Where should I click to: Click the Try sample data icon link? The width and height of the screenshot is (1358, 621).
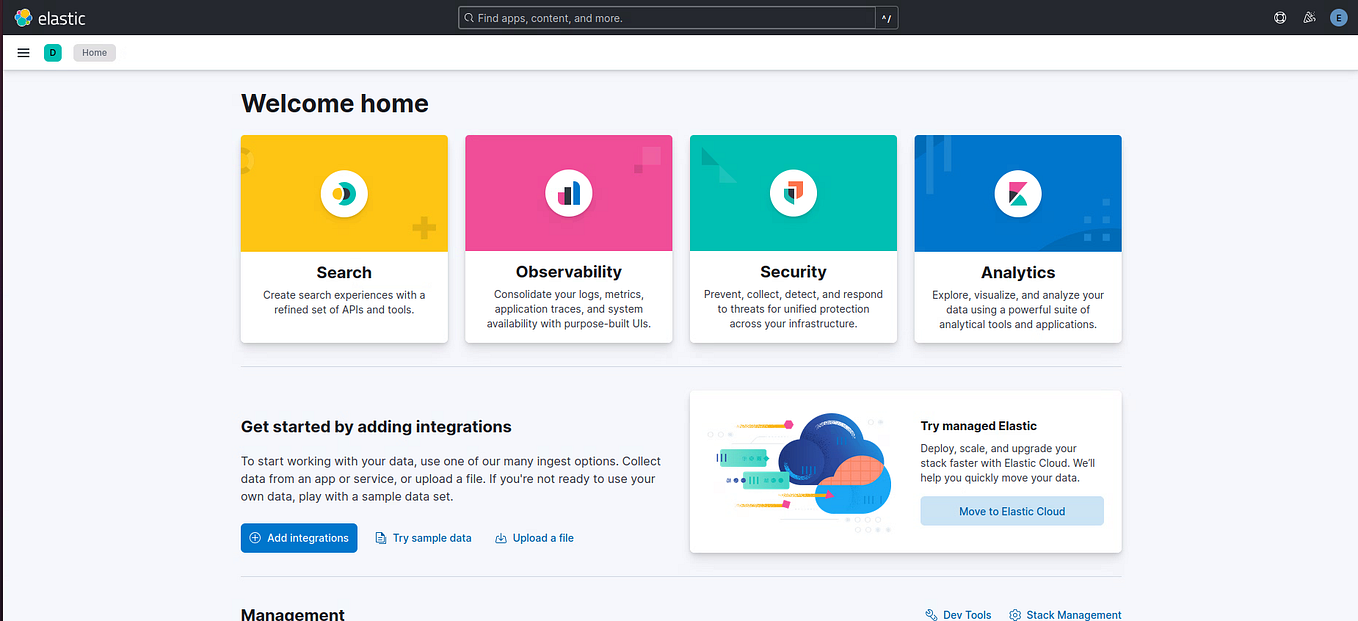(x=380, y=538)
